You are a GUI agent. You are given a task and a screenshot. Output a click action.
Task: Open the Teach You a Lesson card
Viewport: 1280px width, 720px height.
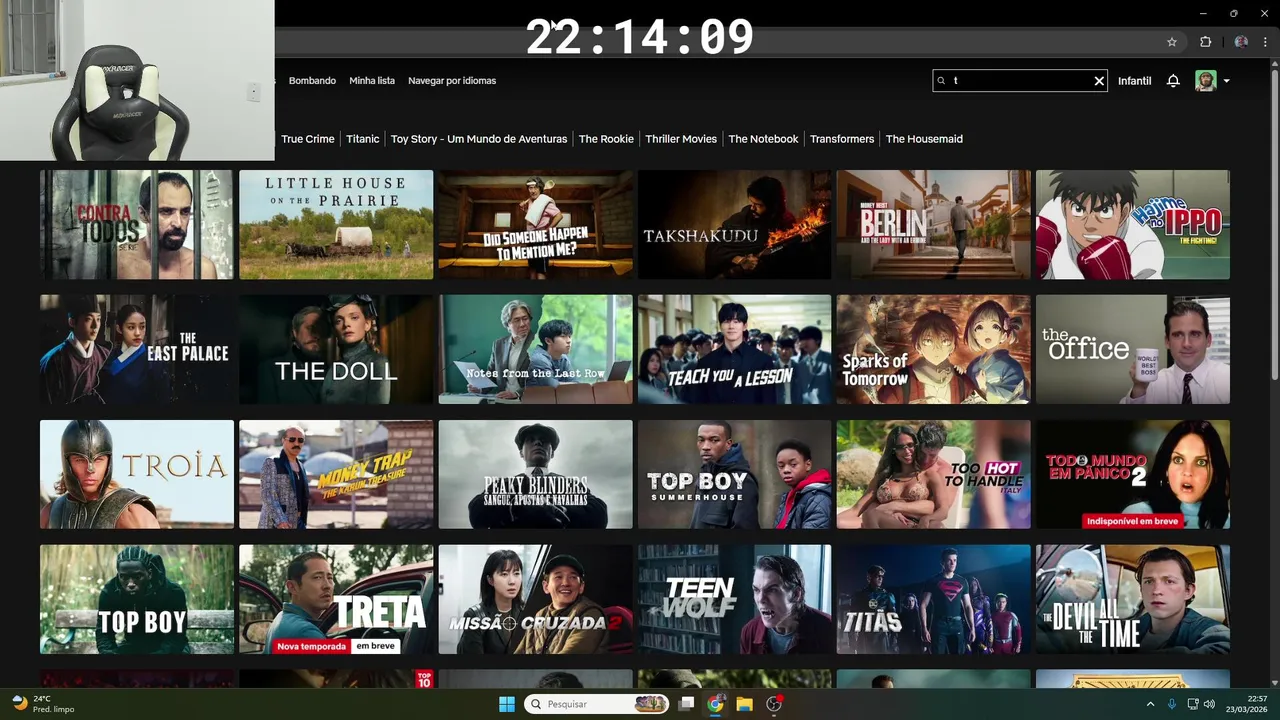735,349
